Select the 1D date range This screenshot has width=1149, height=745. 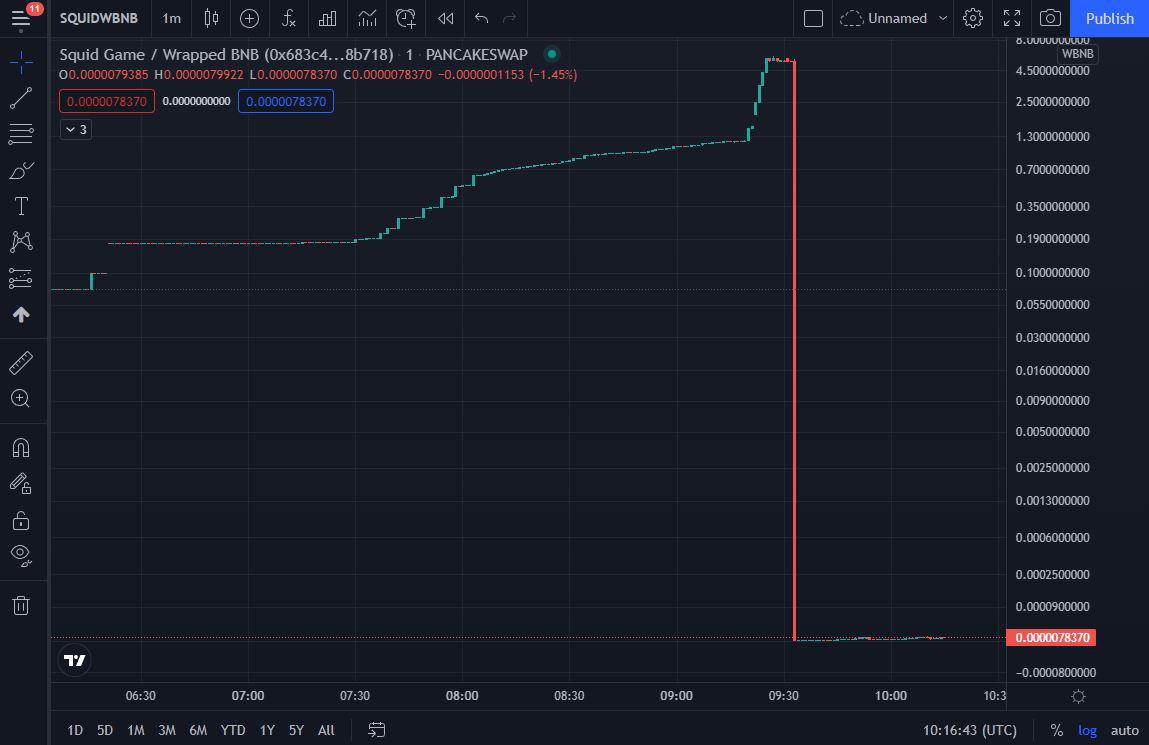click(x=74, y=730)
